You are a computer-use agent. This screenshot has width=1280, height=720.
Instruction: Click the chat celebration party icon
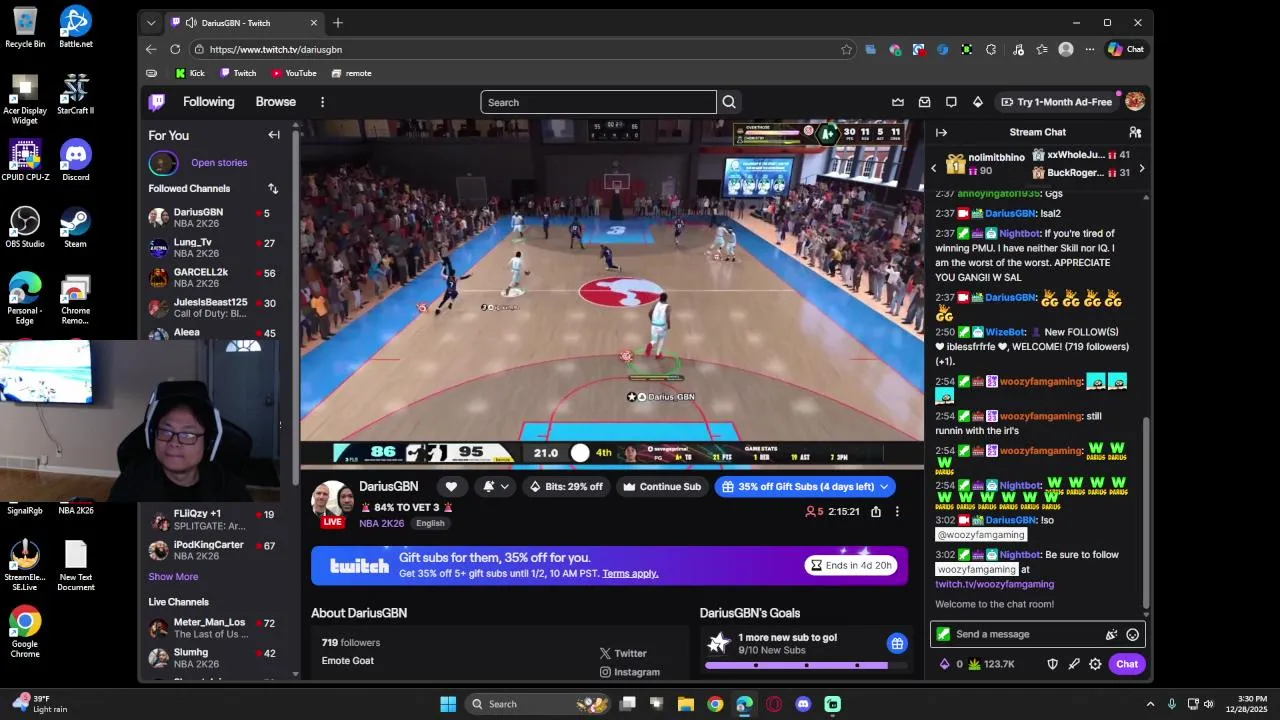(1111, 634)
